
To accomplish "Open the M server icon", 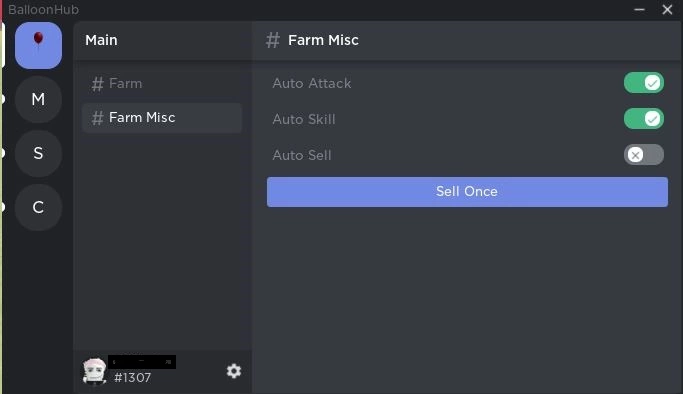I will 38,99.
